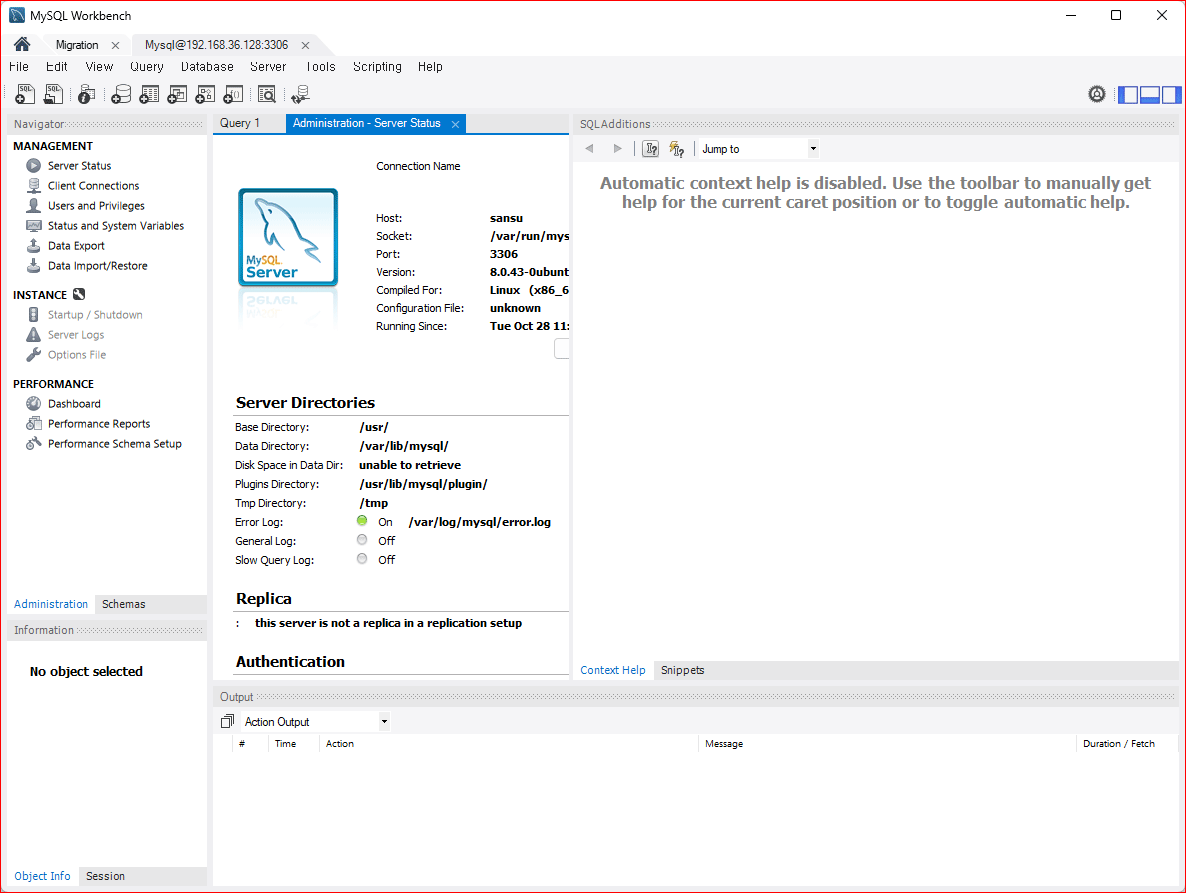Open the object inspector info icon
This screenshot has height=893, width=1186.
point(86,94)
